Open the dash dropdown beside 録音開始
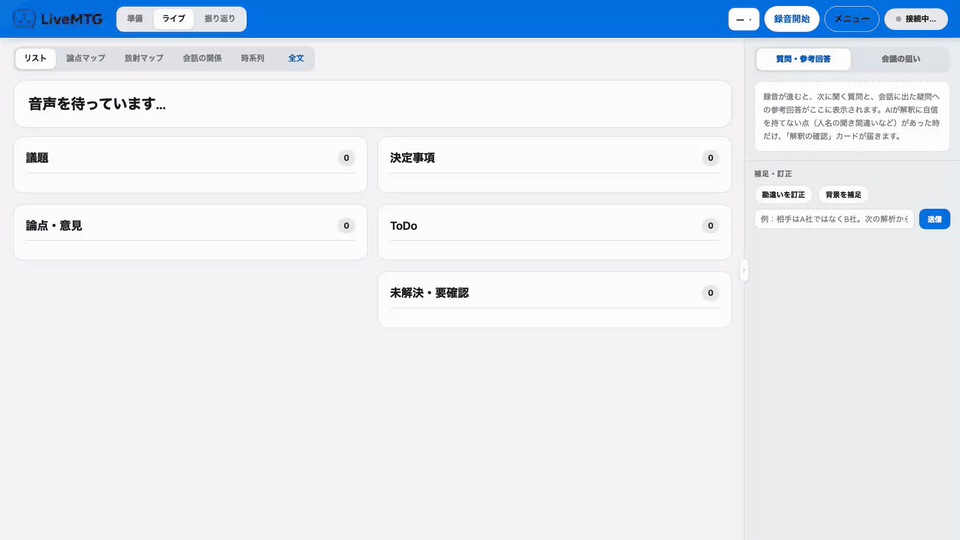960x540 pixels. [743, 19]
